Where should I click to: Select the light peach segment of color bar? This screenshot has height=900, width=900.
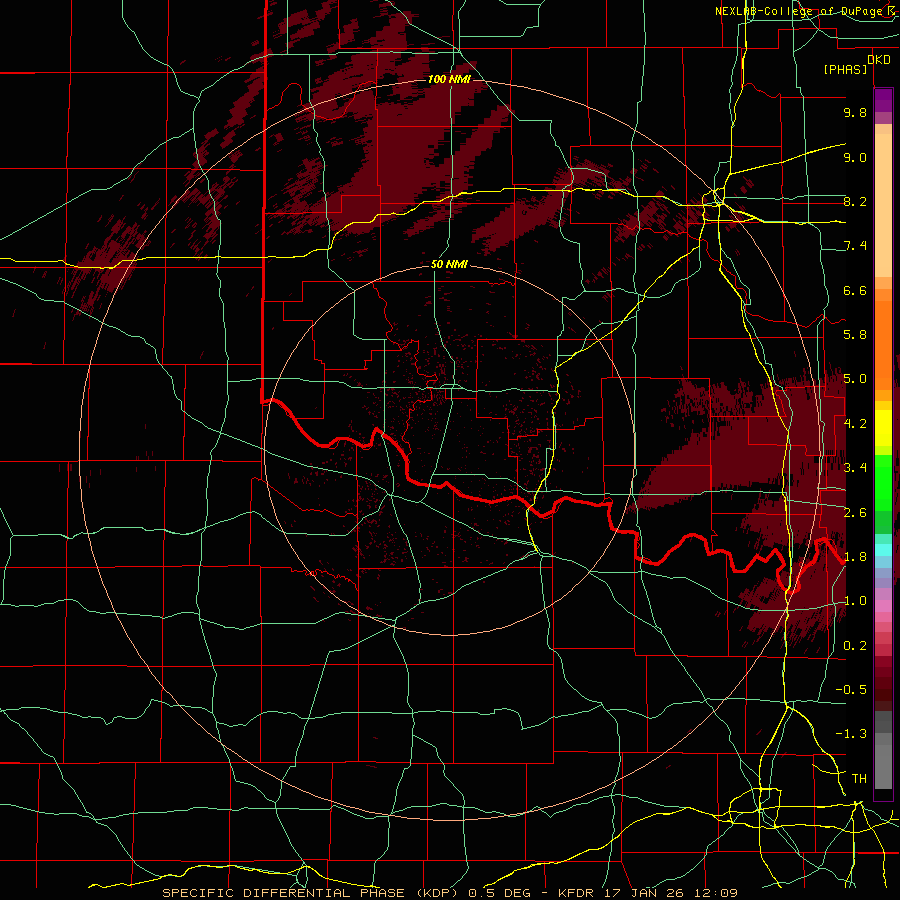883,205
